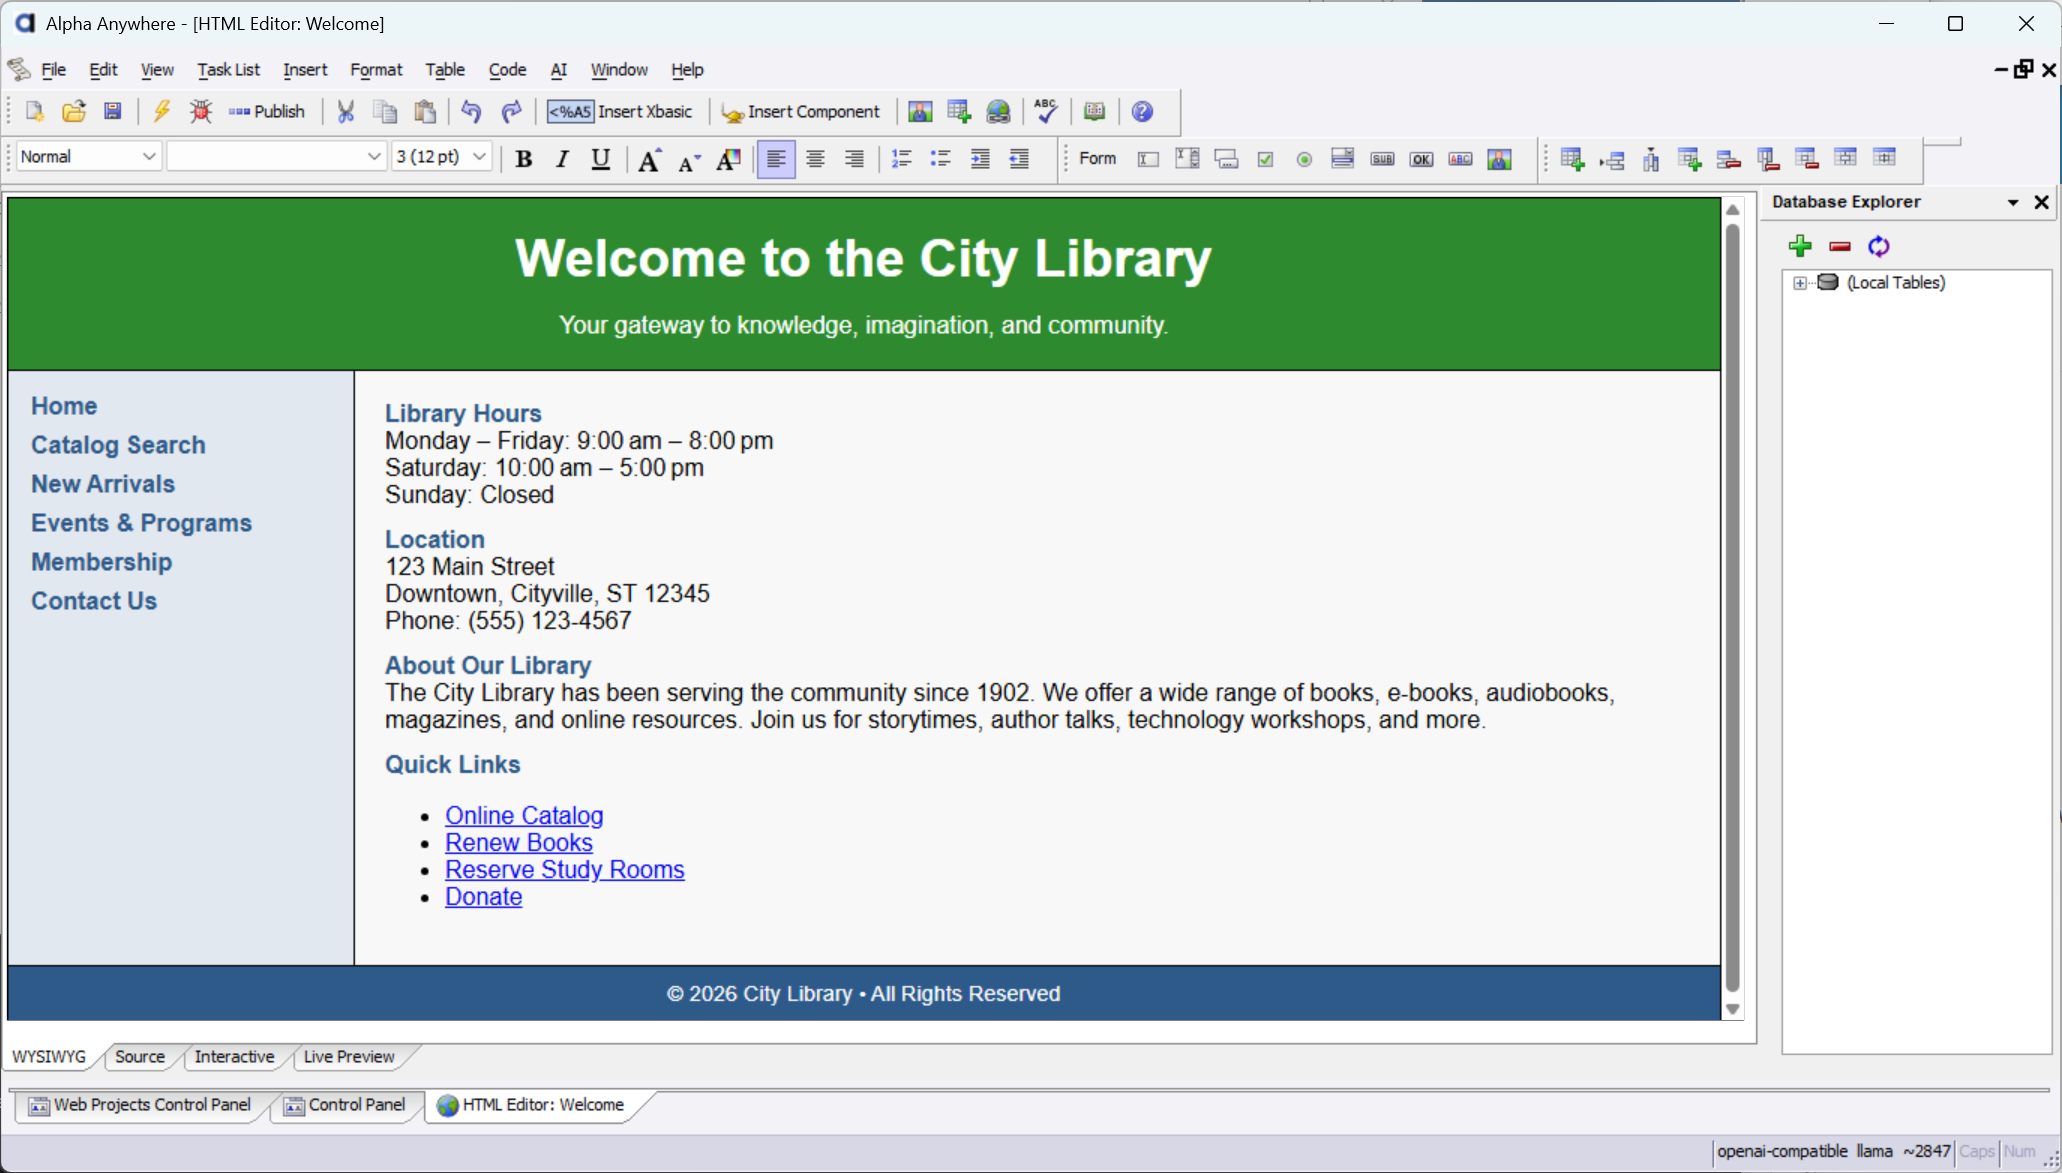Viewport: 2062px width, 1173px height.
Task: Insert a numbered list
Action: click(901, 159)
